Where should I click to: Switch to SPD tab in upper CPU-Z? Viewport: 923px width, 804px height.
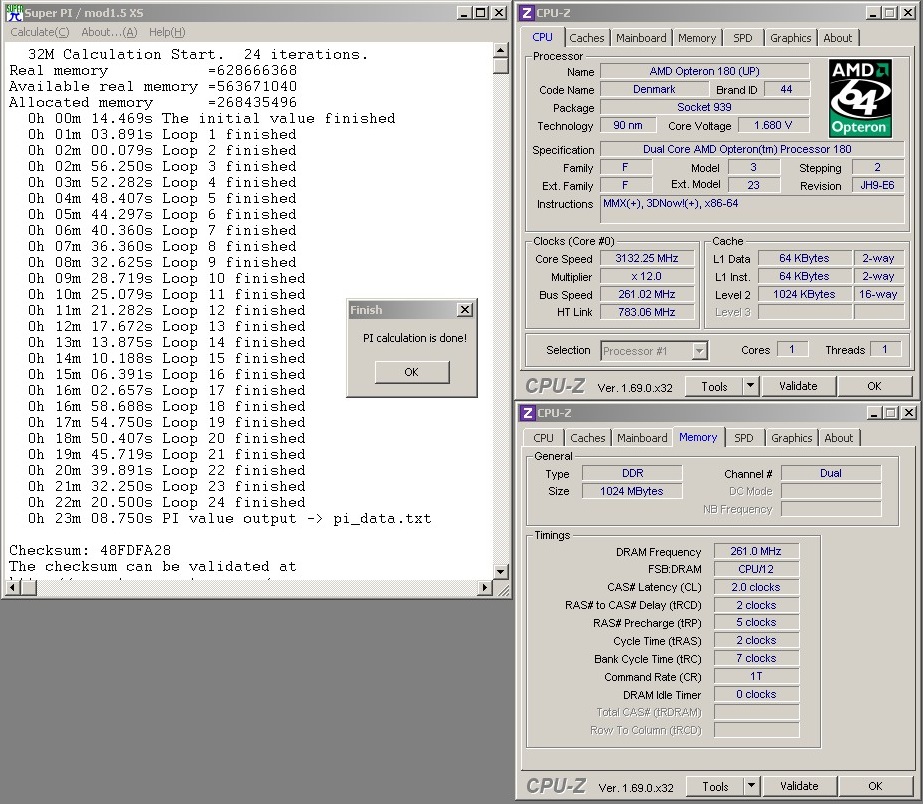(742, 38)
